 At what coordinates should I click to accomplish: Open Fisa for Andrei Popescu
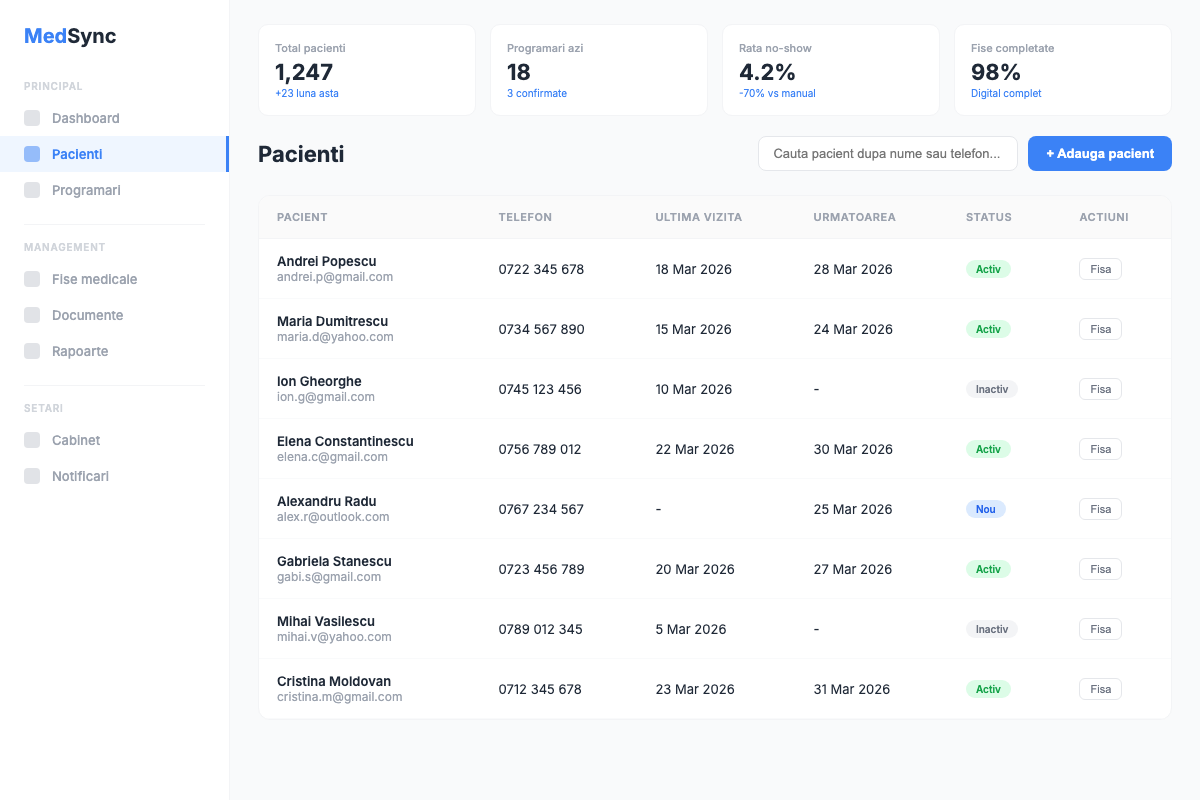[x=1100, y=269]
